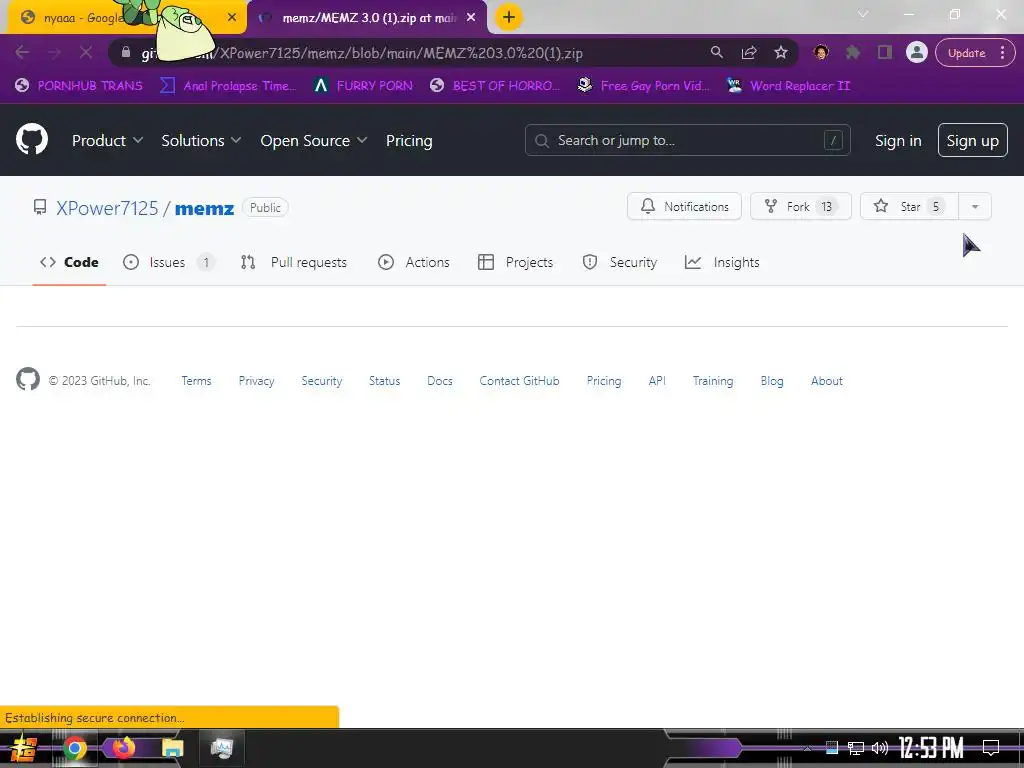Open the notification center icon
The height and width of the screenshot is (768, 1024).
point(991,748)
